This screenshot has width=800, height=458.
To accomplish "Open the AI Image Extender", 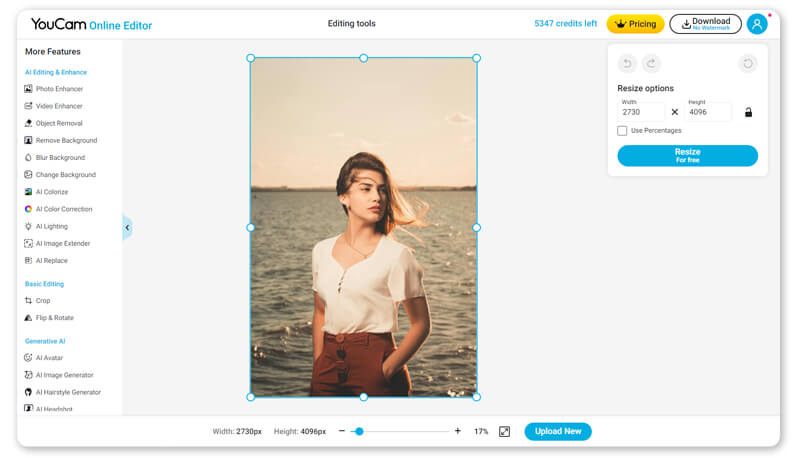I will click(x=57, y=243).
